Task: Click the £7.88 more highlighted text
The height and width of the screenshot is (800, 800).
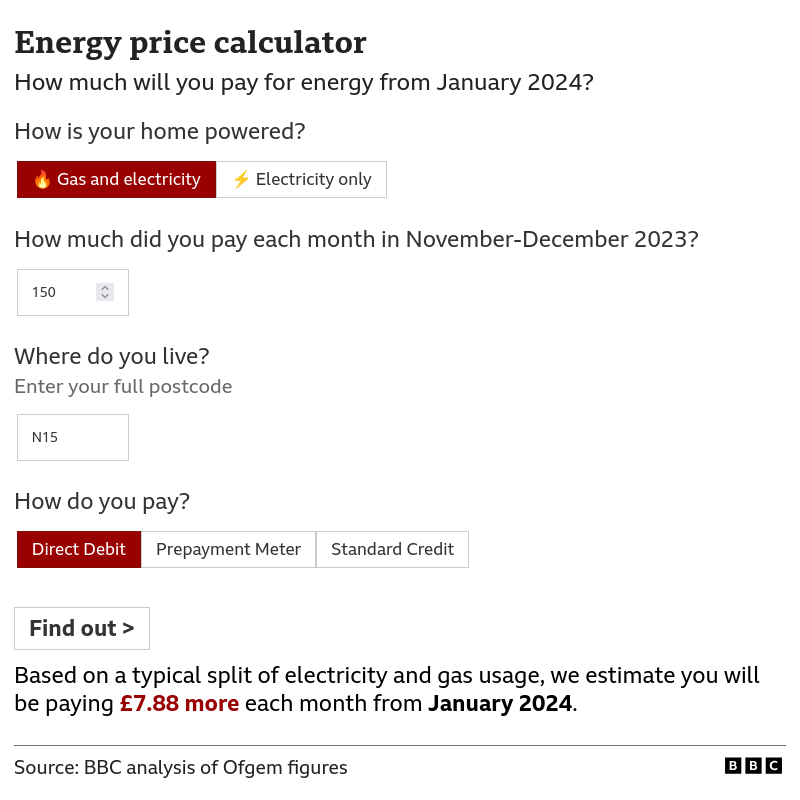Action: tap(179, 703)
